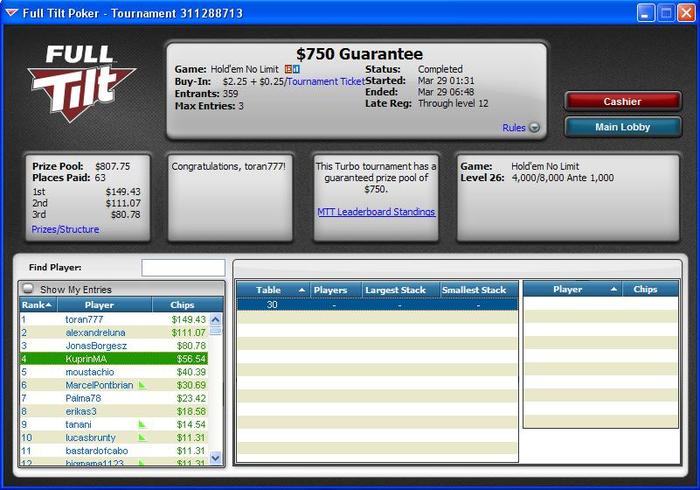The image size is (700, 490).
Task: Click the Find Player input field
Action: tap(183, 268)
